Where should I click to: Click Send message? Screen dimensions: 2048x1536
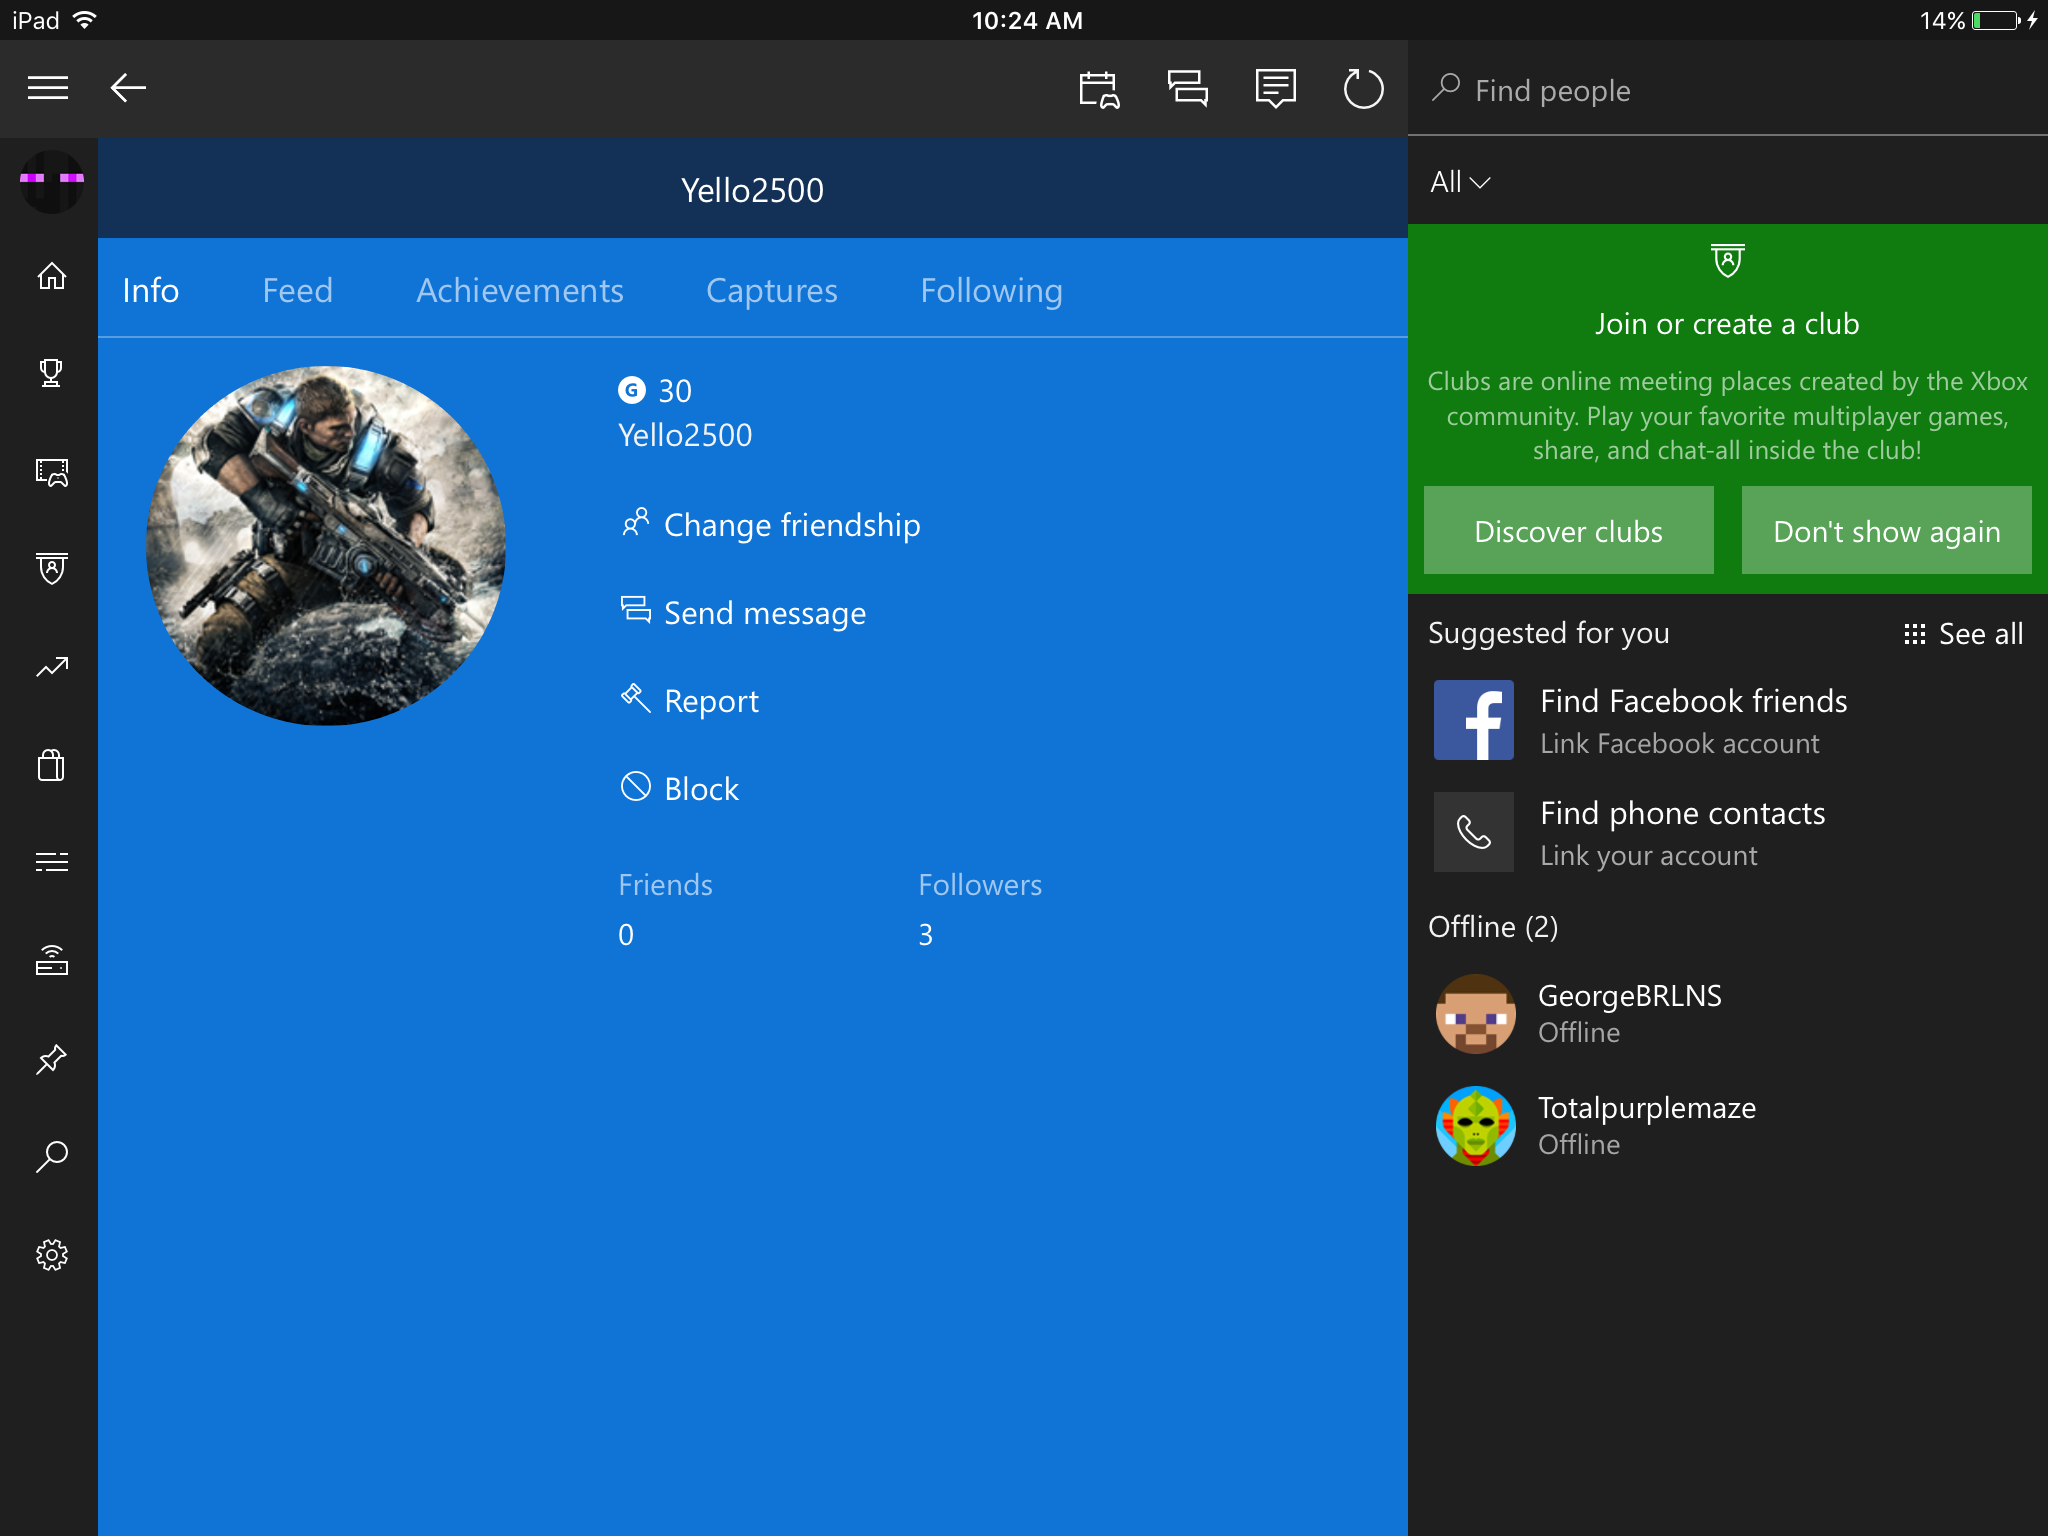tap(743, 613)
